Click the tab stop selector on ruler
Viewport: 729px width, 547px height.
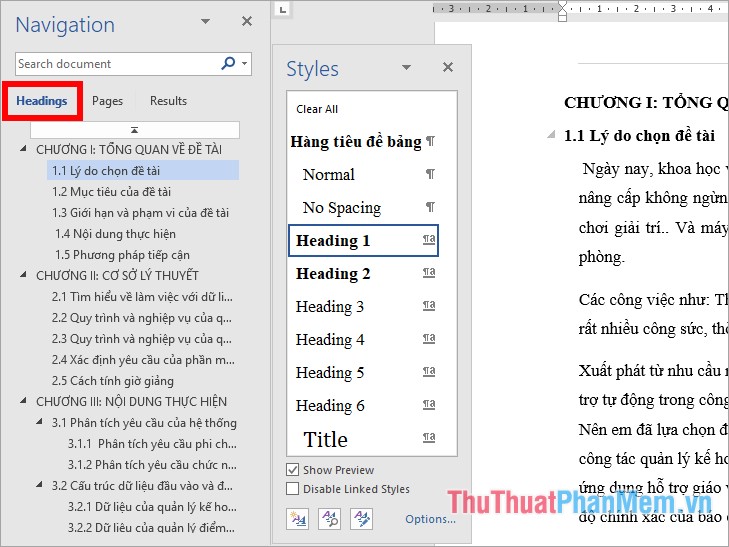pyautogui.click(x=283, y=9)
